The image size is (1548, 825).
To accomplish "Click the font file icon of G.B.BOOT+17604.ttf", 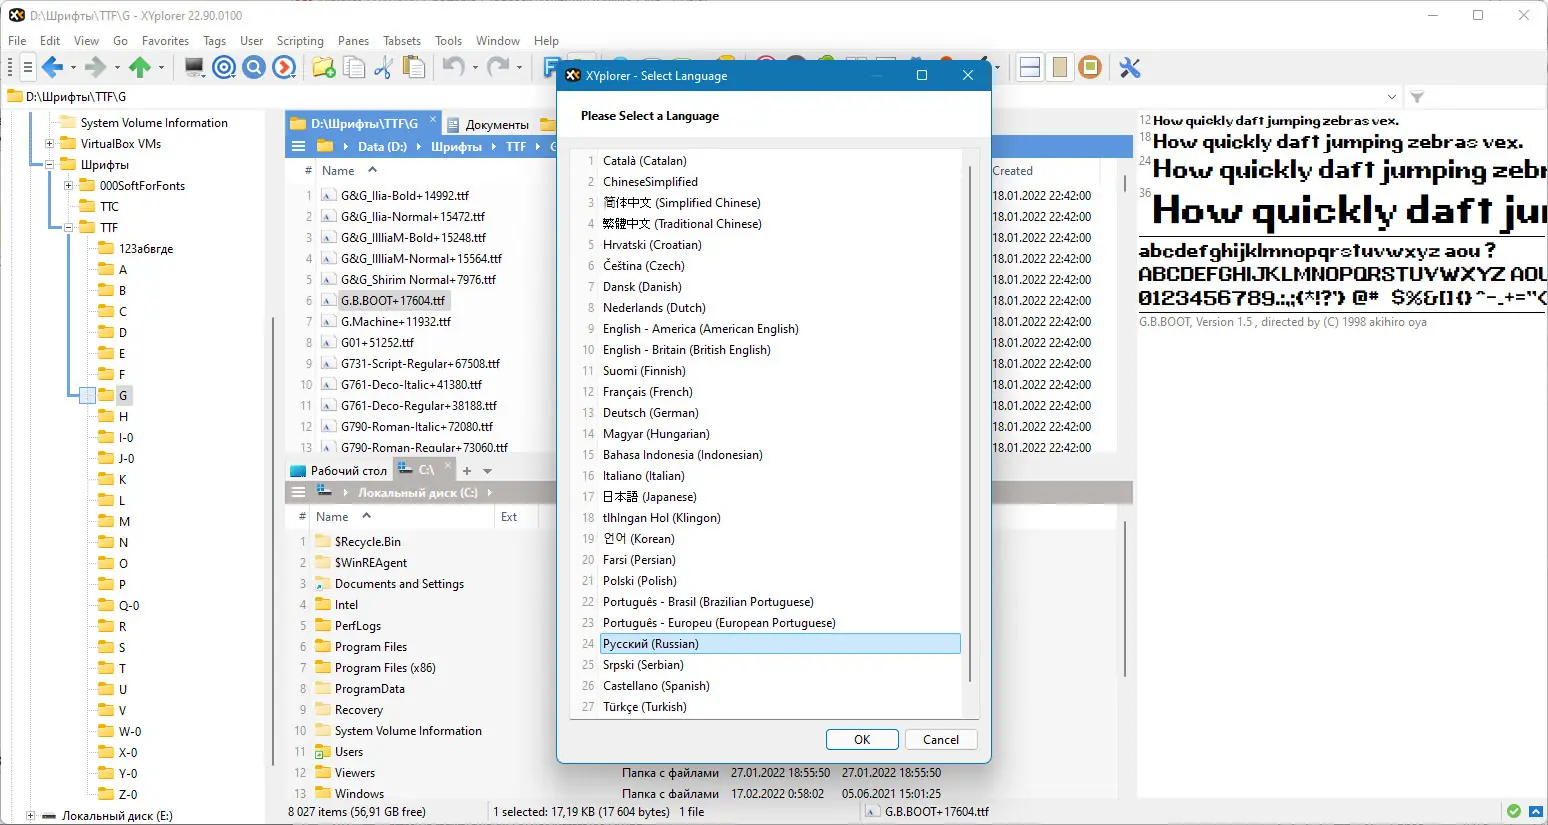I will pyautogui.click(x=328, y=300).
